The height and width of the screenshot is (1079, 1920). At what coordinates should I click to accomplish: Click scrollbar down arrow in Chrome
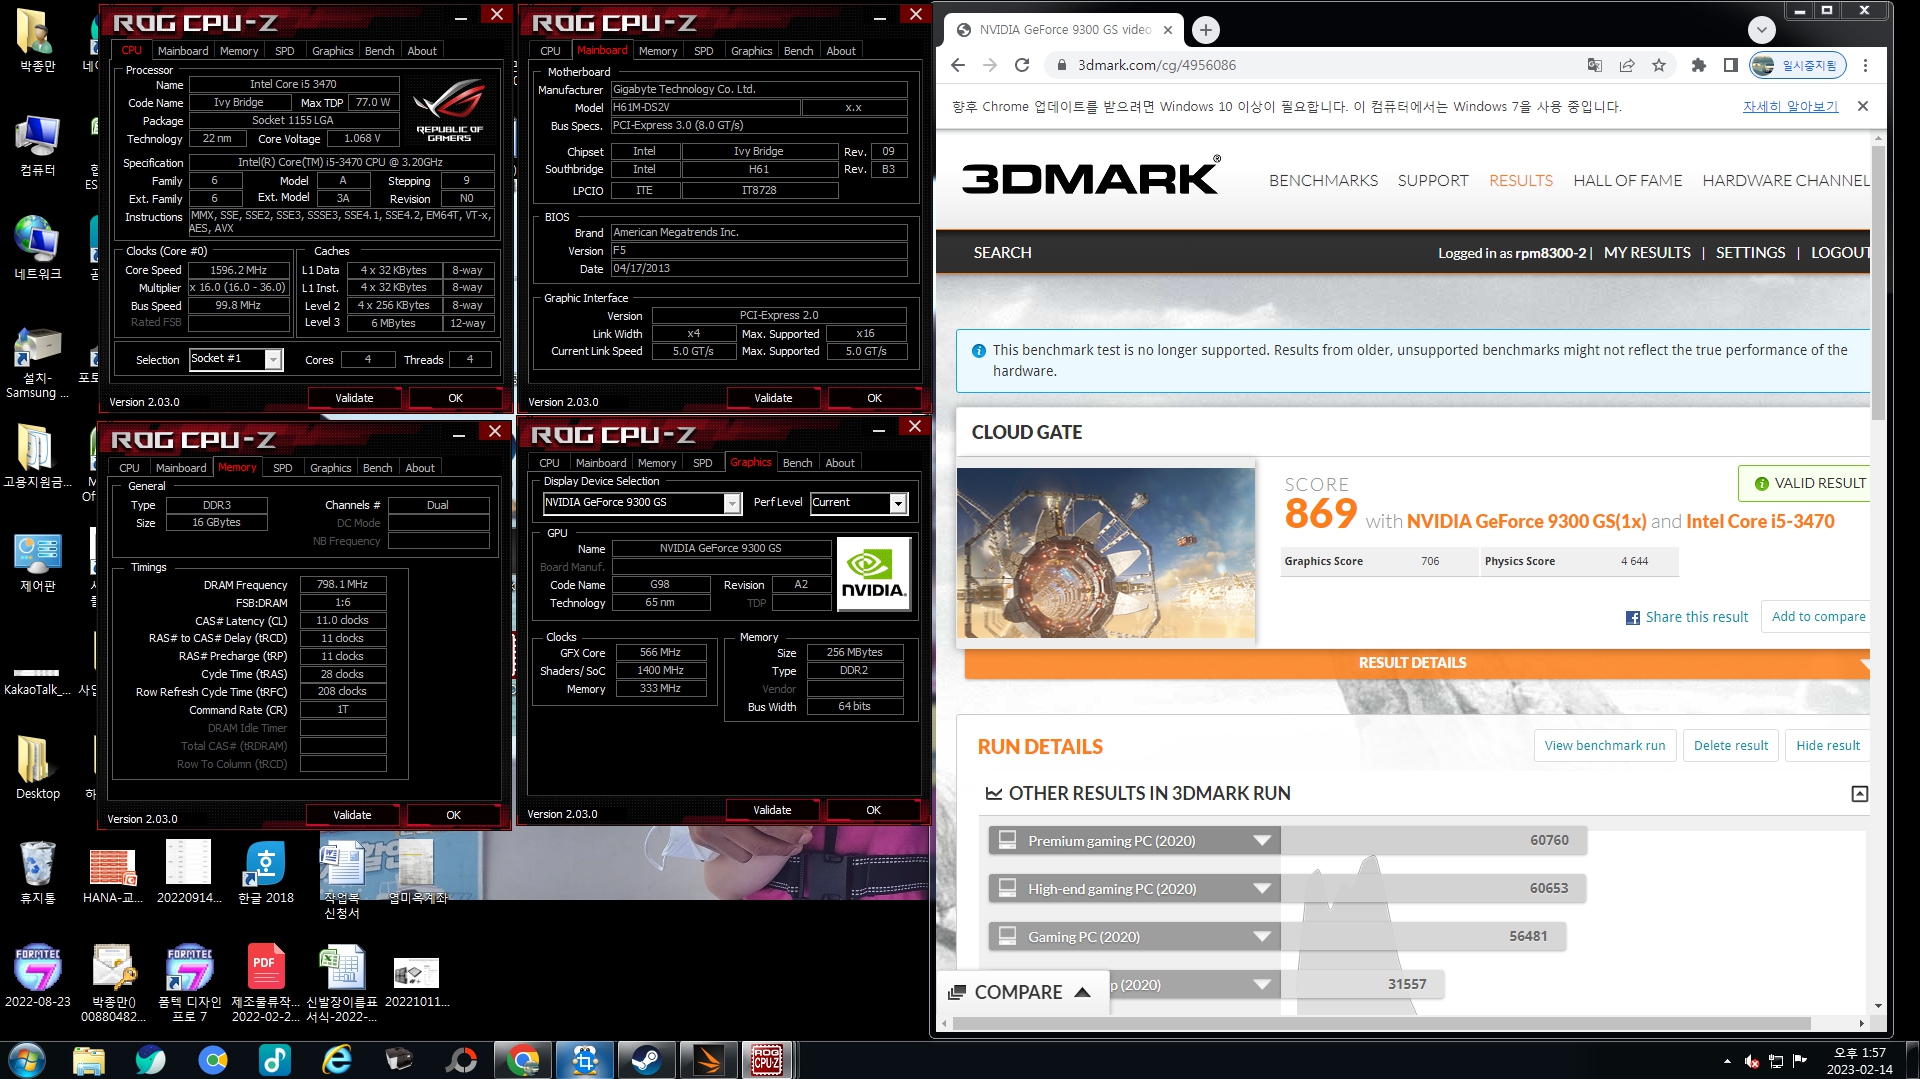pyautogui.click(x=1878, y=1006)
